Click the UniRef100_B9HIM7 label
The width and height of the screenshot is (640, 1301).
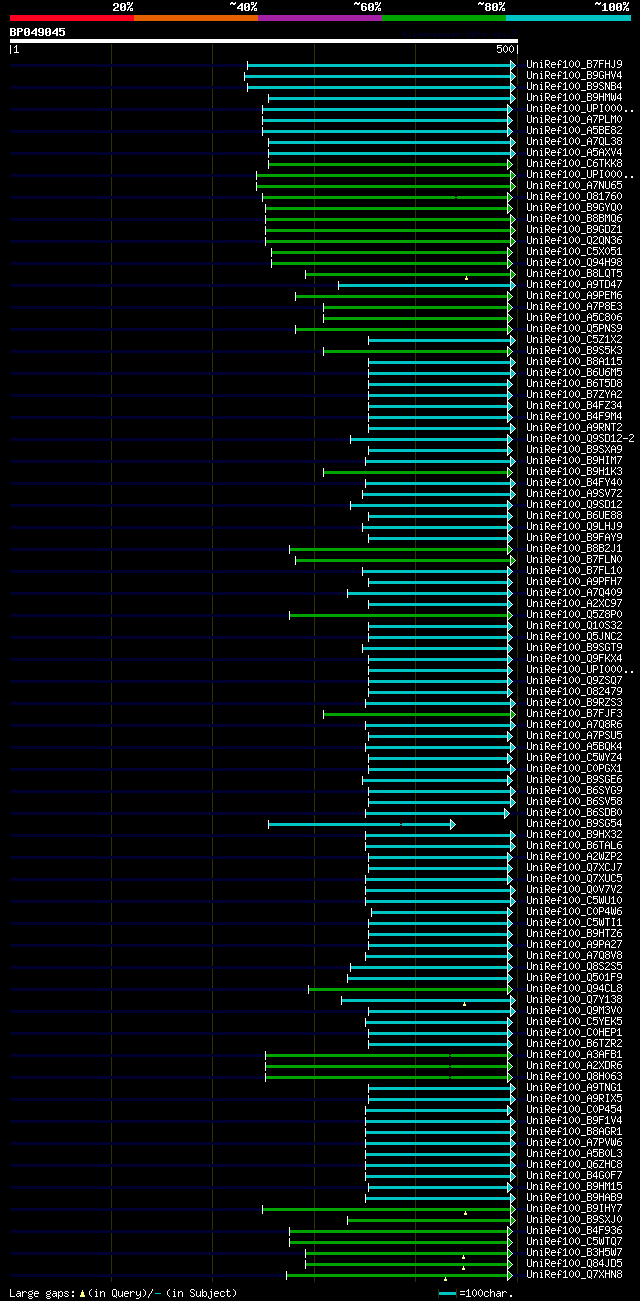[574, 460]
